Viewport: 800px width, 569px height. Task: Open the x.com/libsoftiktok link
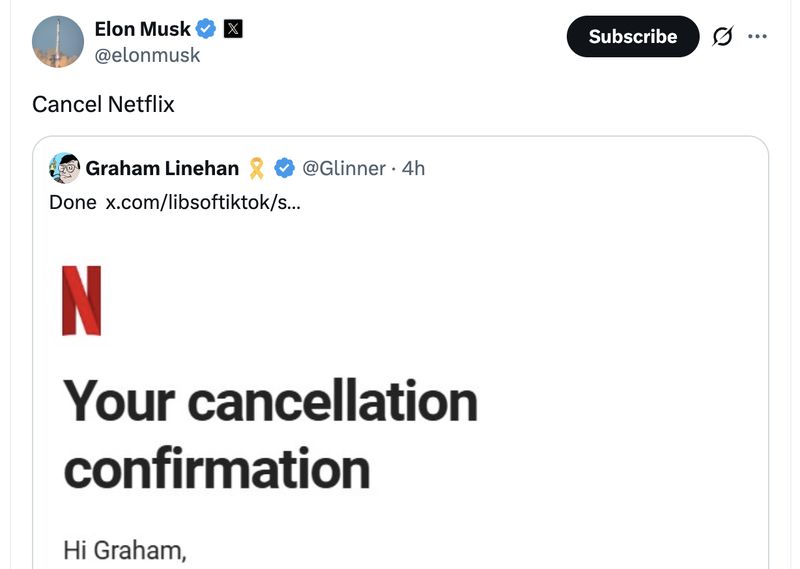(x=202, y=202)
